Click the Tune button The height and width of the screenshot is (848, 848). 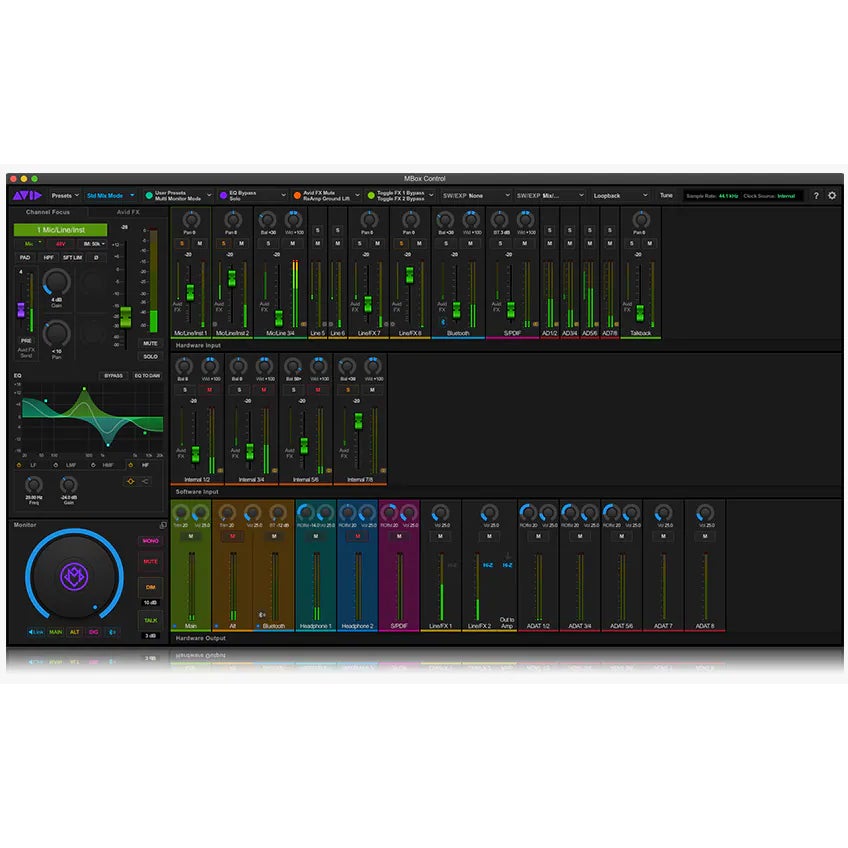click(666, 196)
